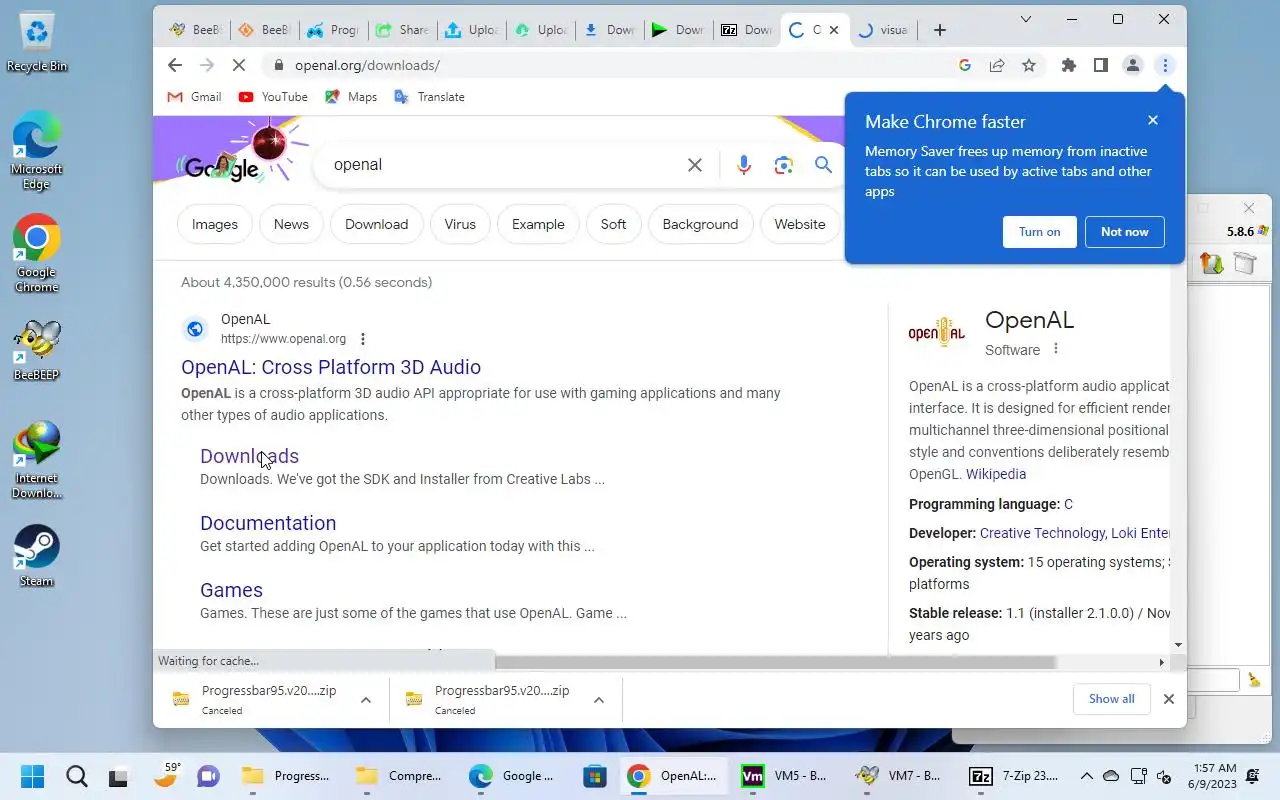Launch Steam from the desktop
The width and height of the screenshot is (1280, 800).
tap(37, 556)
